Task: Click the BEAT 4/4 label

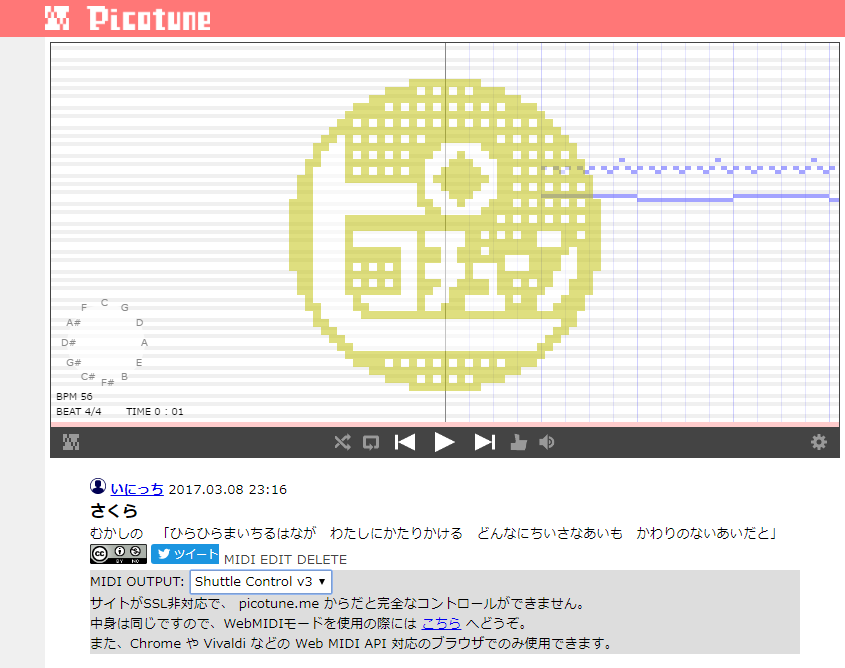Action: 79,412
